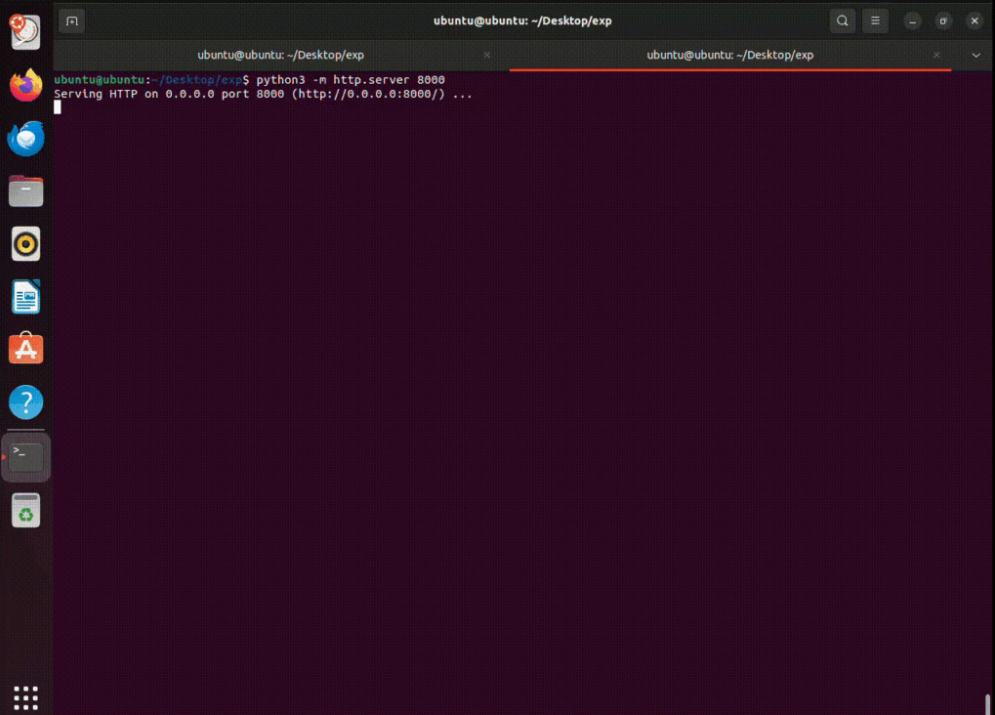Launch Rhythmbox music player

click(x=26, y=243)
